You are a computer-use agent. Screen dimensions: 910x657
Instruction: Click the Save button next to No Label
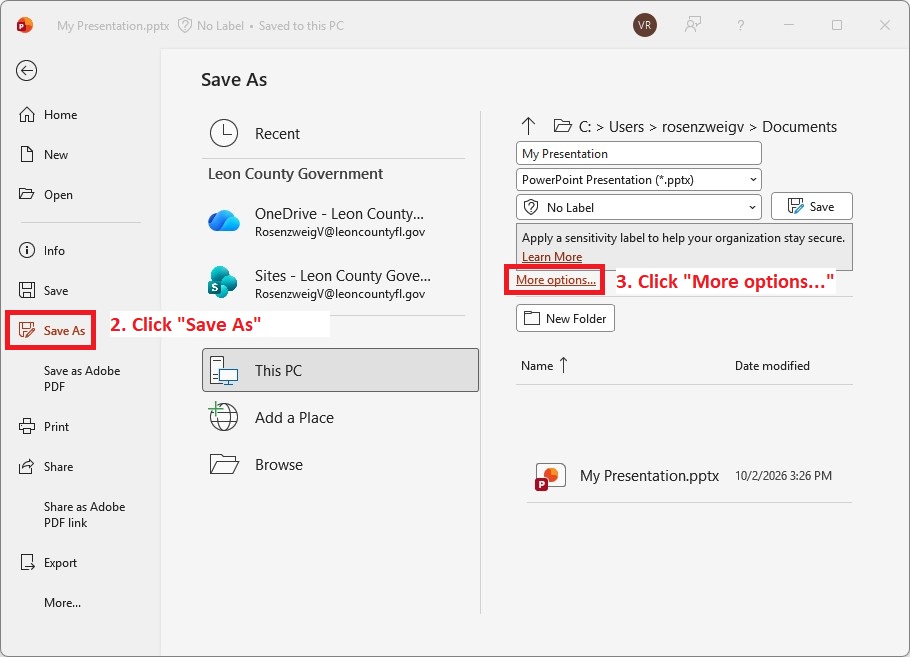tap(811, 207)
